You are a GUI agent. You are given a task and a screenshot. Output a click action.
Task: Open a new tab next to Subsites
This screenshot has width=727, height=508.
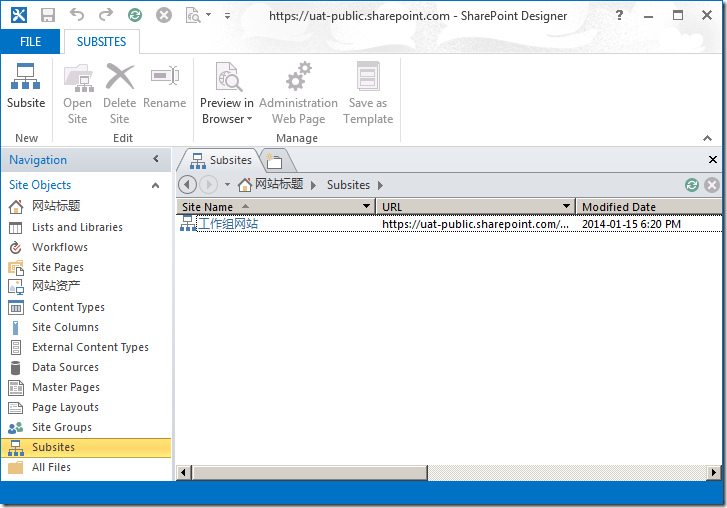(x=274, y=161)
